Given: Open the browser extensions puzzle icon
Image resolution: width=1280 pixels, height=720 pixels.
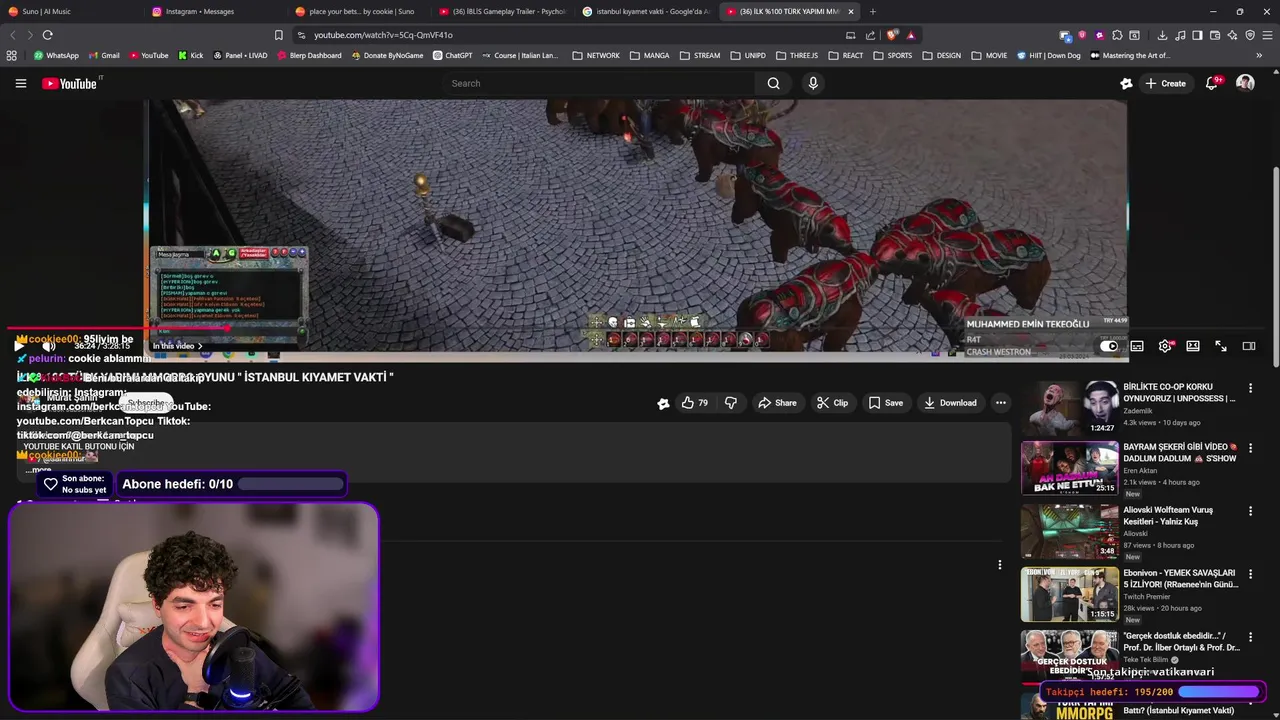Looking at the screenshot, I should point(1117,35).
